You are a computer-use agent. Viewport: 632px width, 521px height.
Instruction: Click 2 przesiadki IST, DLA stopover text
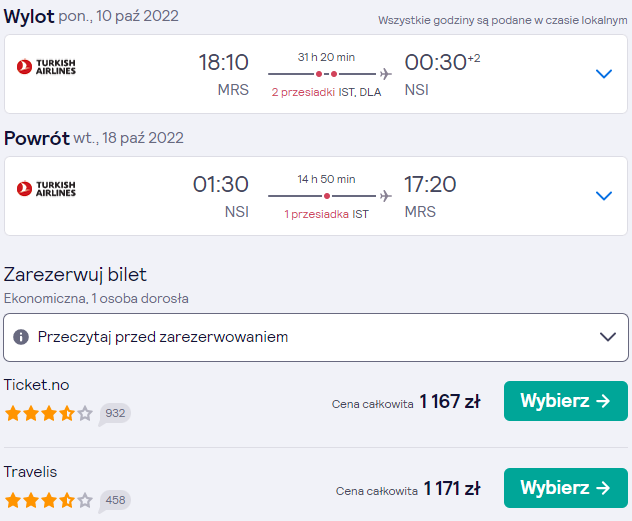click(x=326, y=92)
